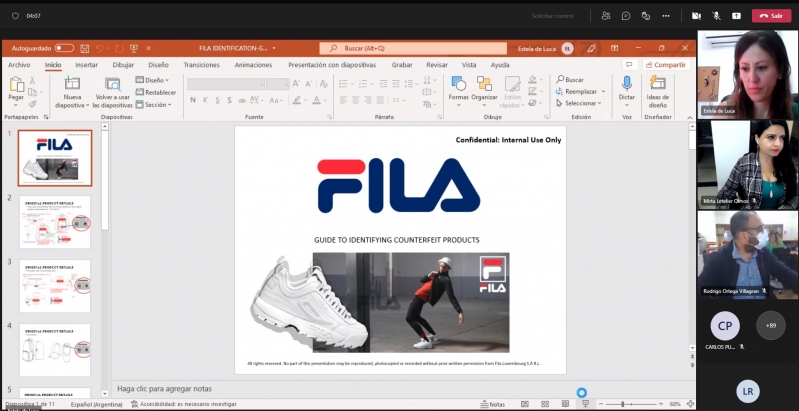
Task: Expand the Seleccionar dropdown
Action: coord(578,103)
